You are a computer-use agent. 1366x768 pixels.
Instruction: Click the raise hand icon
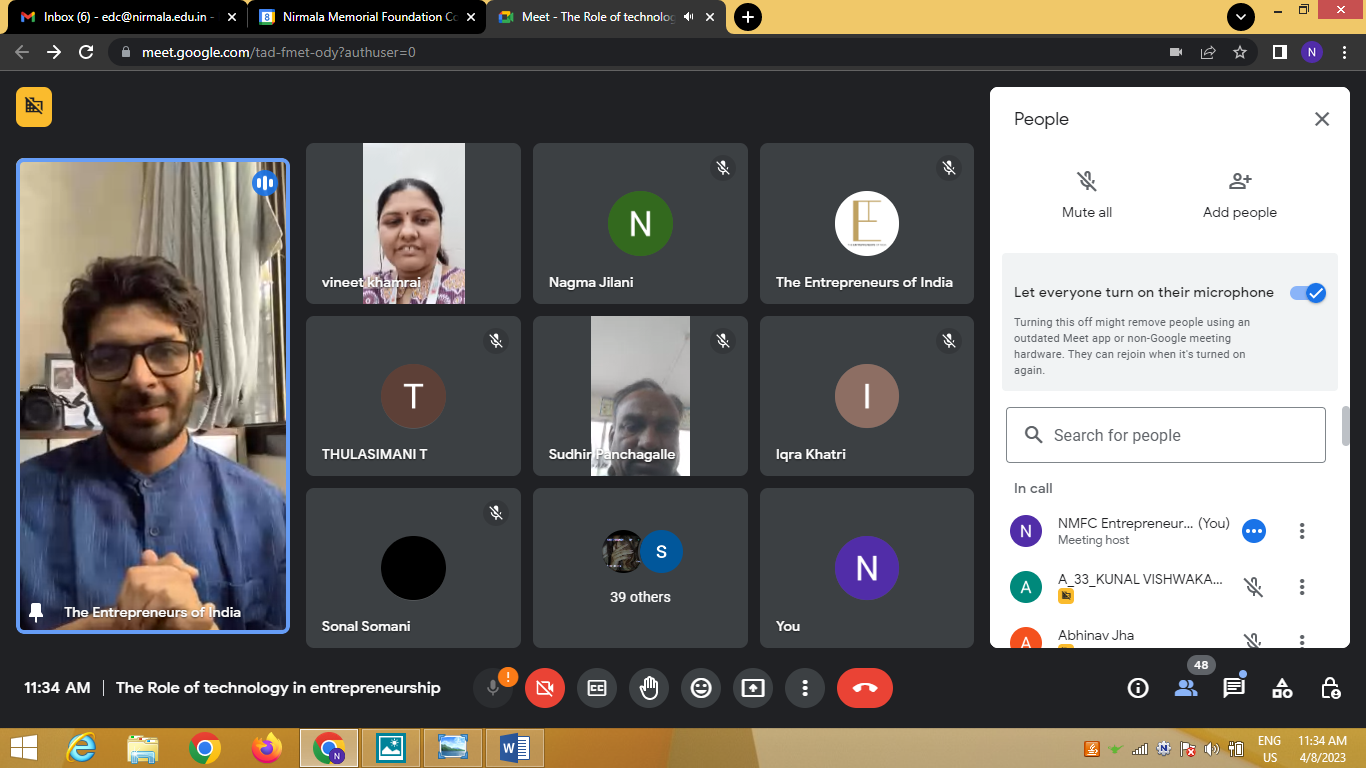click(x=649, y=688)
